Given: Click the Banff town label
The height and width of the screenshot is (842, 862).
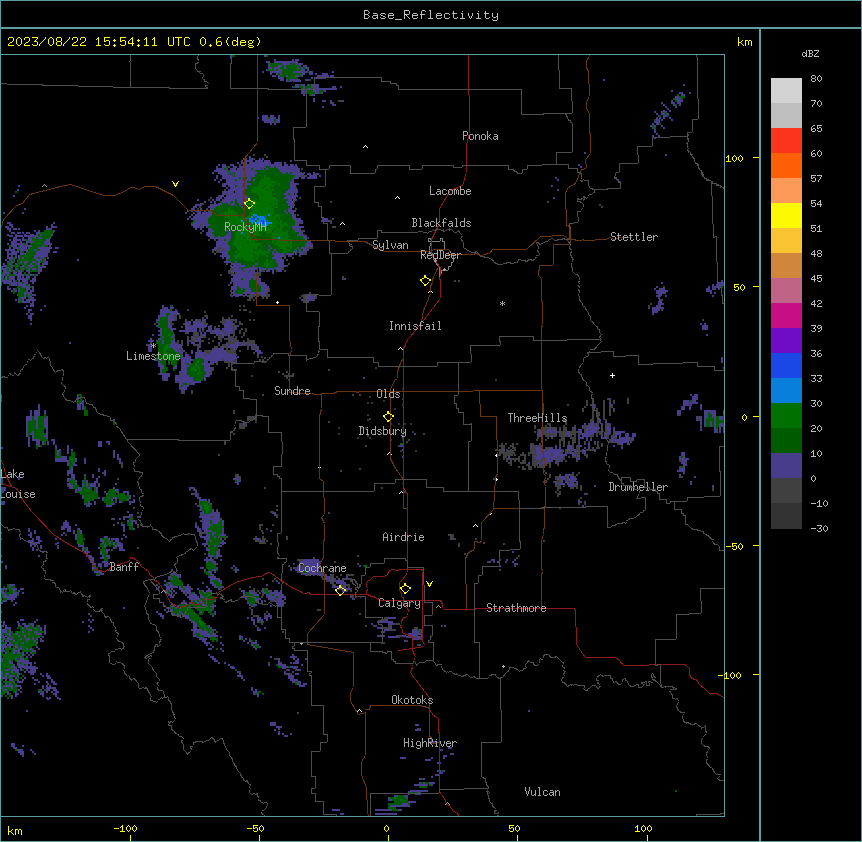Looking at the screenshot, I should click(x=124, y=567).
